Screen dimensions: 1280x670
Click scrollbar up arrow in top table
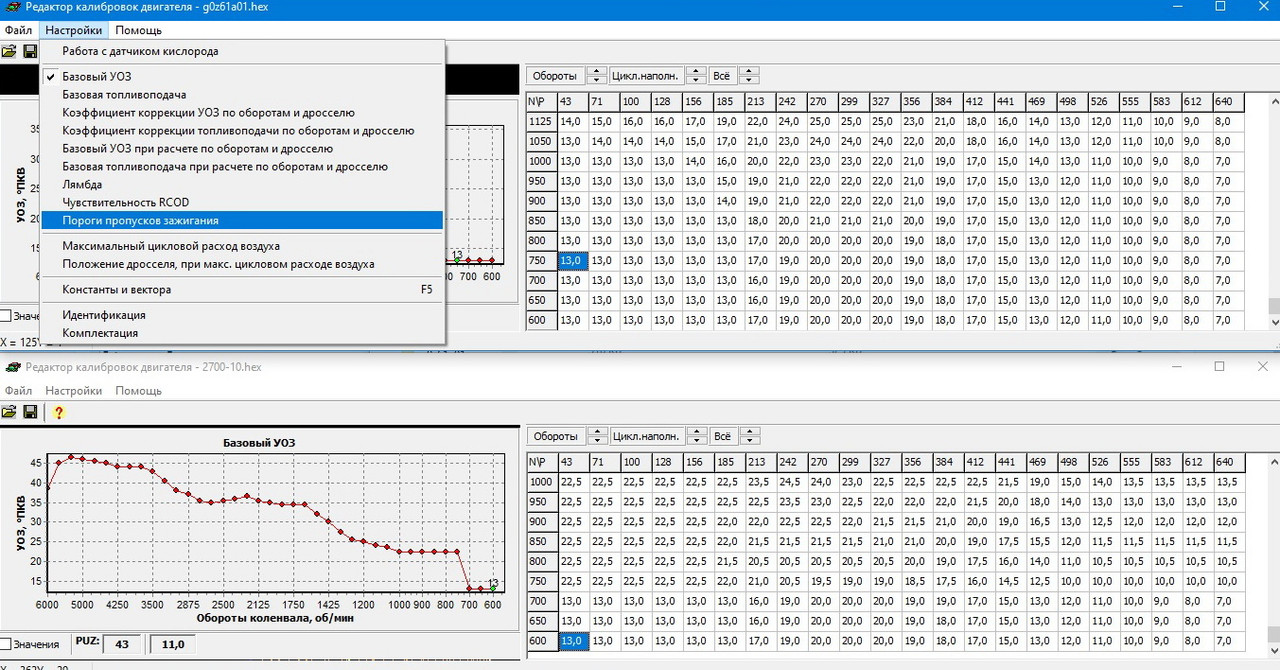pos(1273,100)
